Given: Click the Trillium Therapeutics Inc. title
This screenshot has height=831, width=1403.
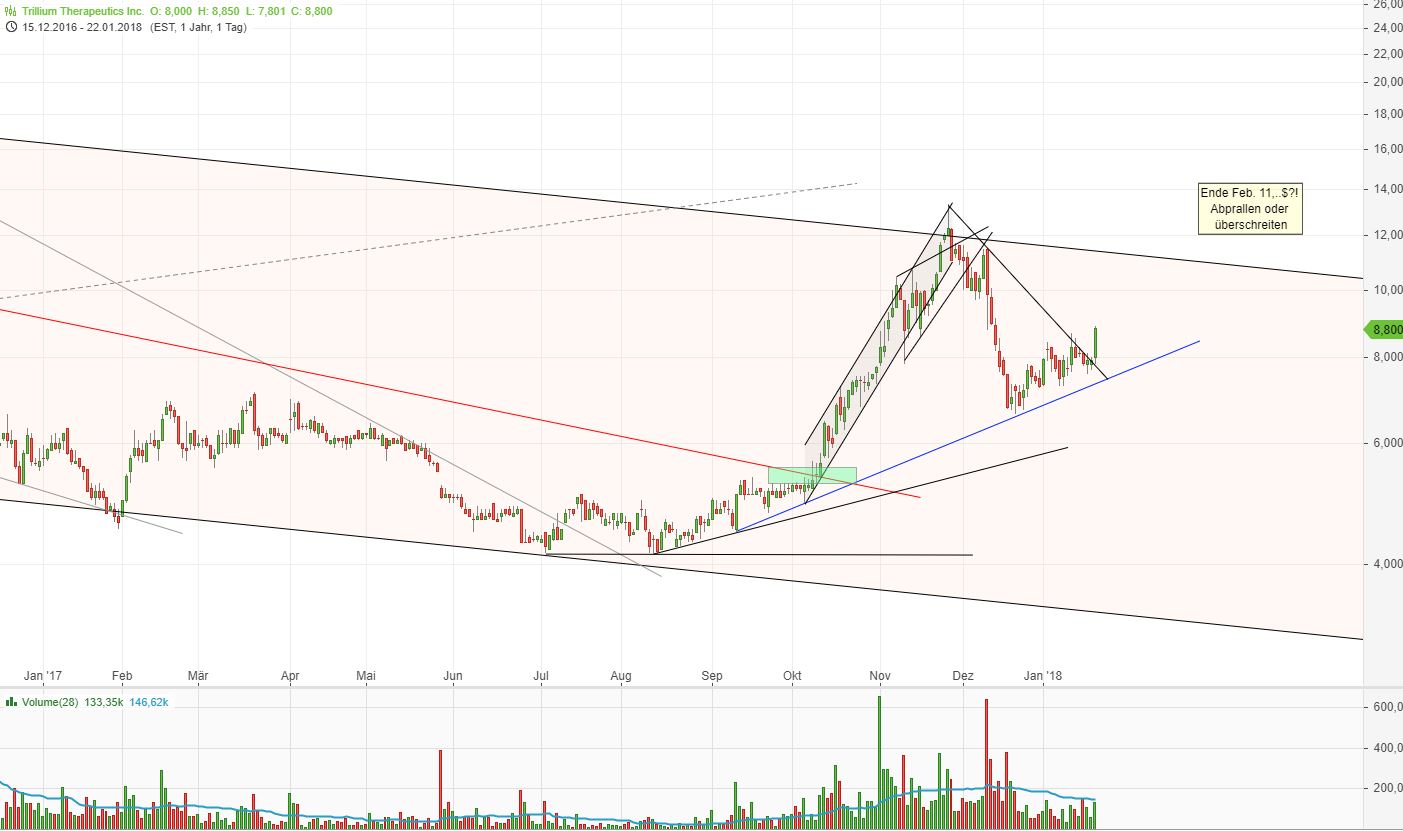Looking at the screenshot, I should coord(80,13).
